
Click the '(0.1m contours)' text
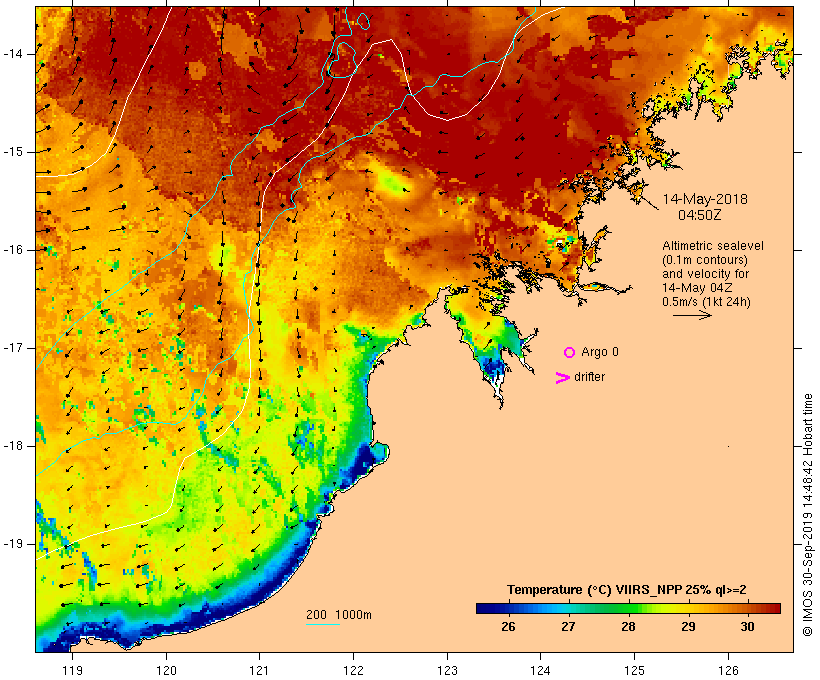click(x=705, y=260)
